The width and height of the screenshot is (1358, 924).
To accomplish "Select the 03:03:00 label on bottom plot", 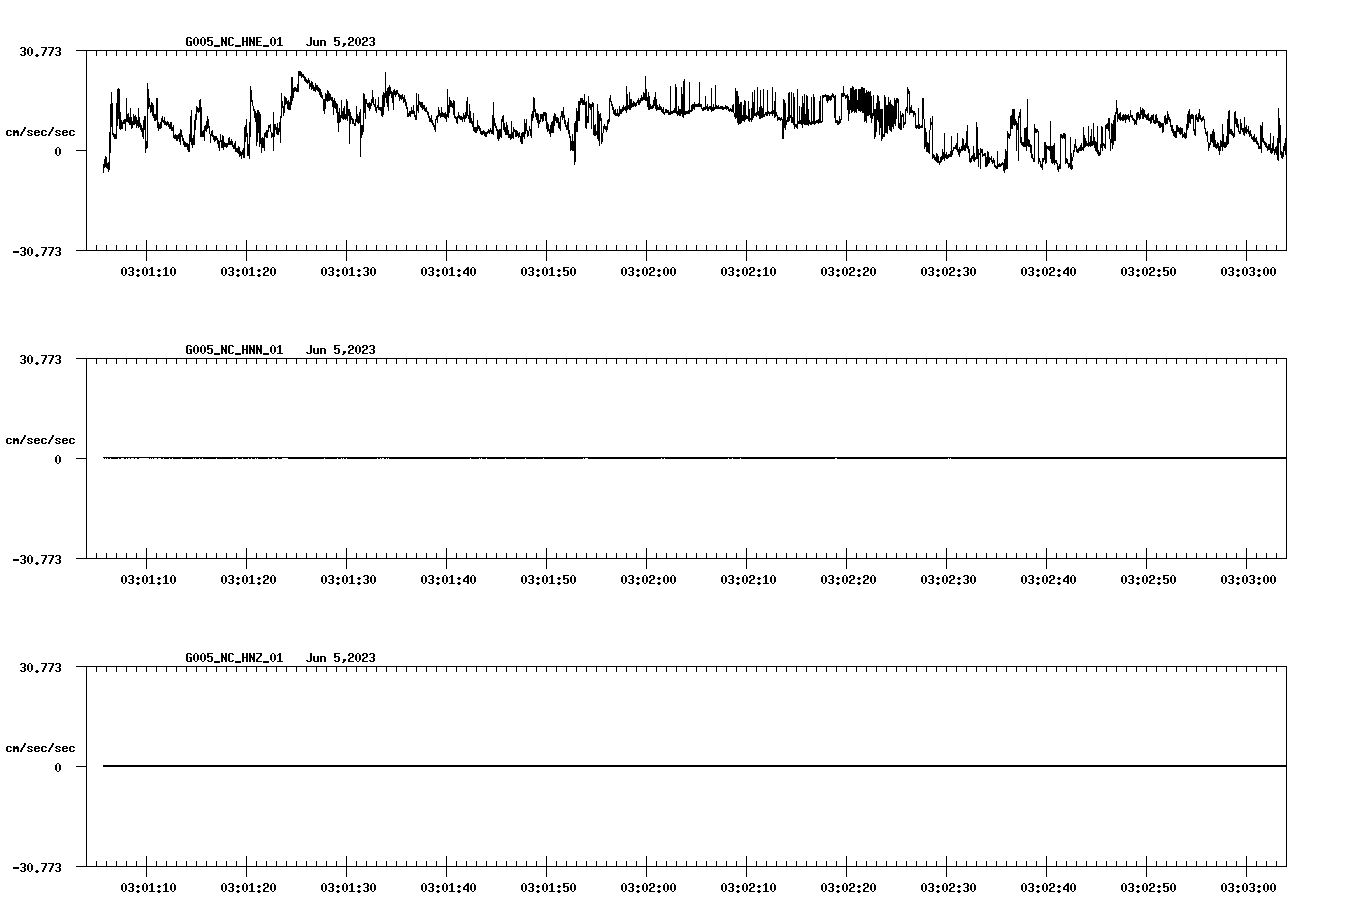I will [x=1249, y=884].
